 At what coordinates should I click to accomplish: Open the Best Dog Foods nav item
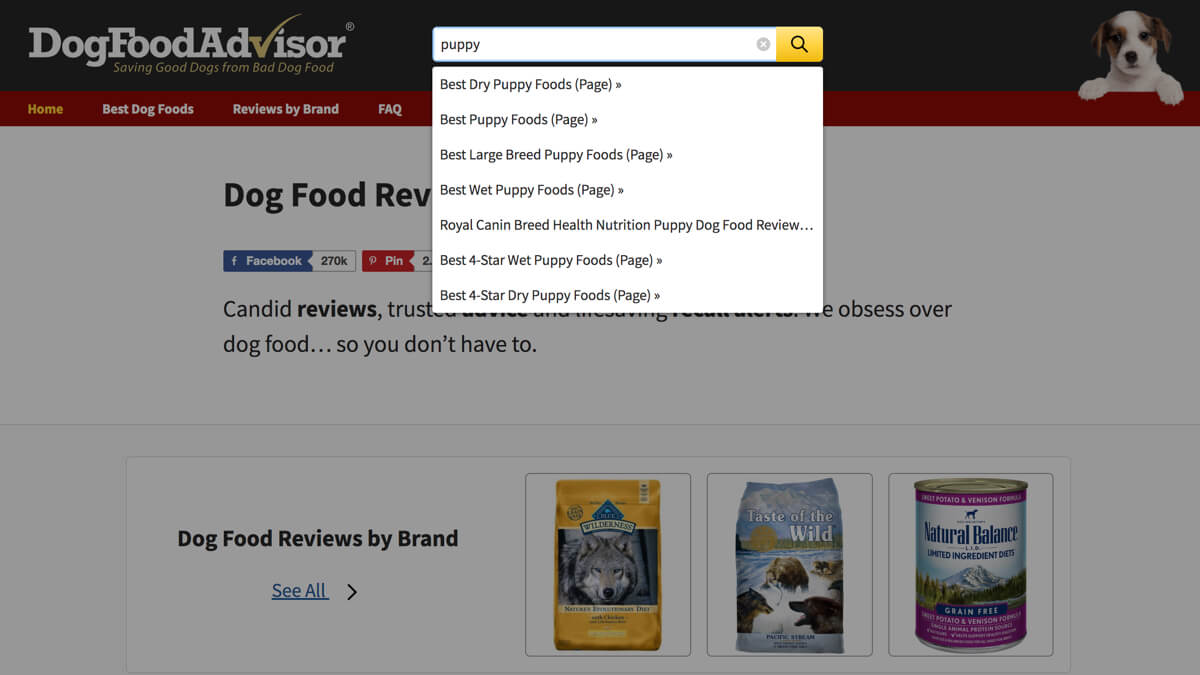148,109
